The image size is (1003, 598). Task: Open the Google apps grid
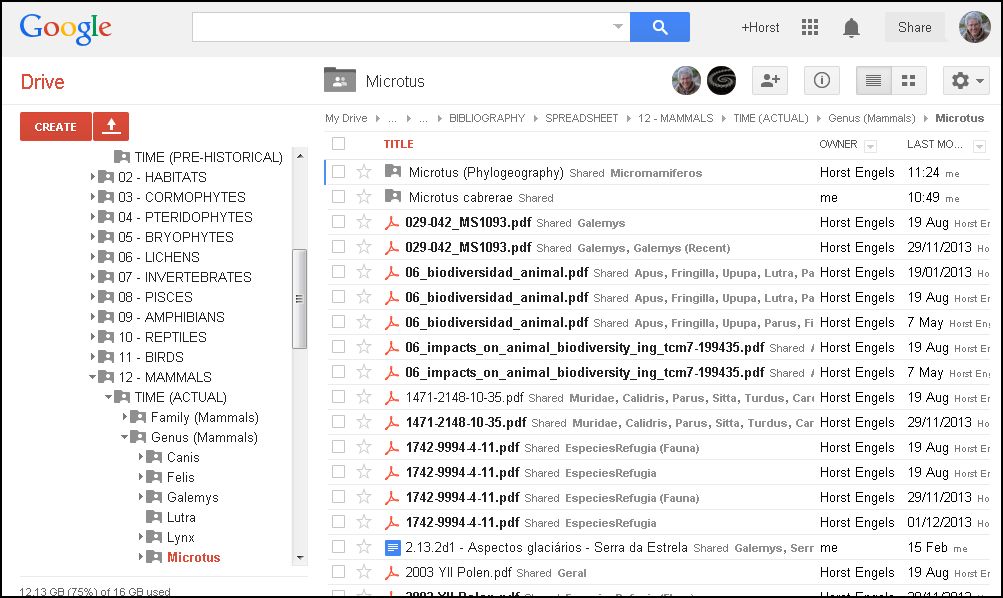(x=810, y=27)
